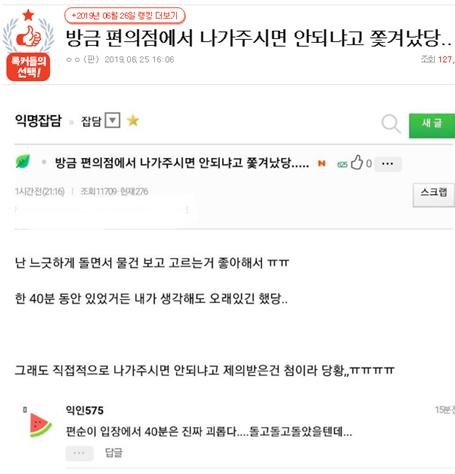Click the bold post title in thread
455x474 pixels.
182,163
